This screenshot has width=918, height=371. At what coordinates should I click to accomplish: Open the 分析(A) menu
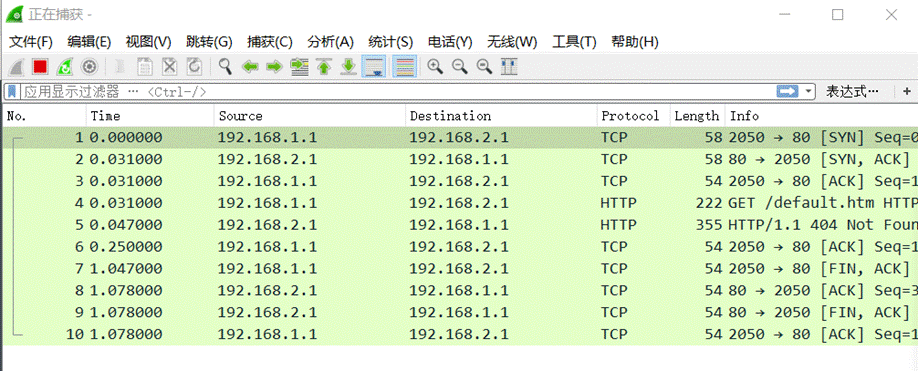pyautogui.click(x=330, y=42)
